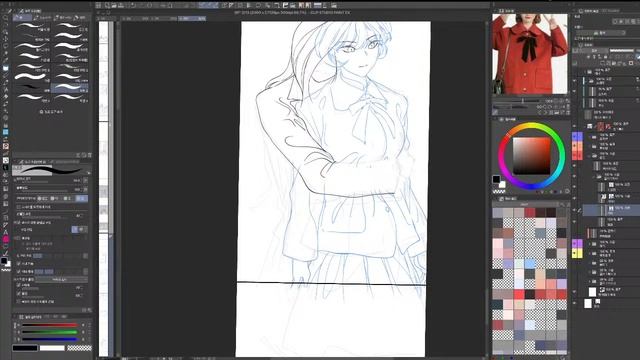Select the layer with two red thumbnails
Screen dimensions: 640x360
(612, 126)
